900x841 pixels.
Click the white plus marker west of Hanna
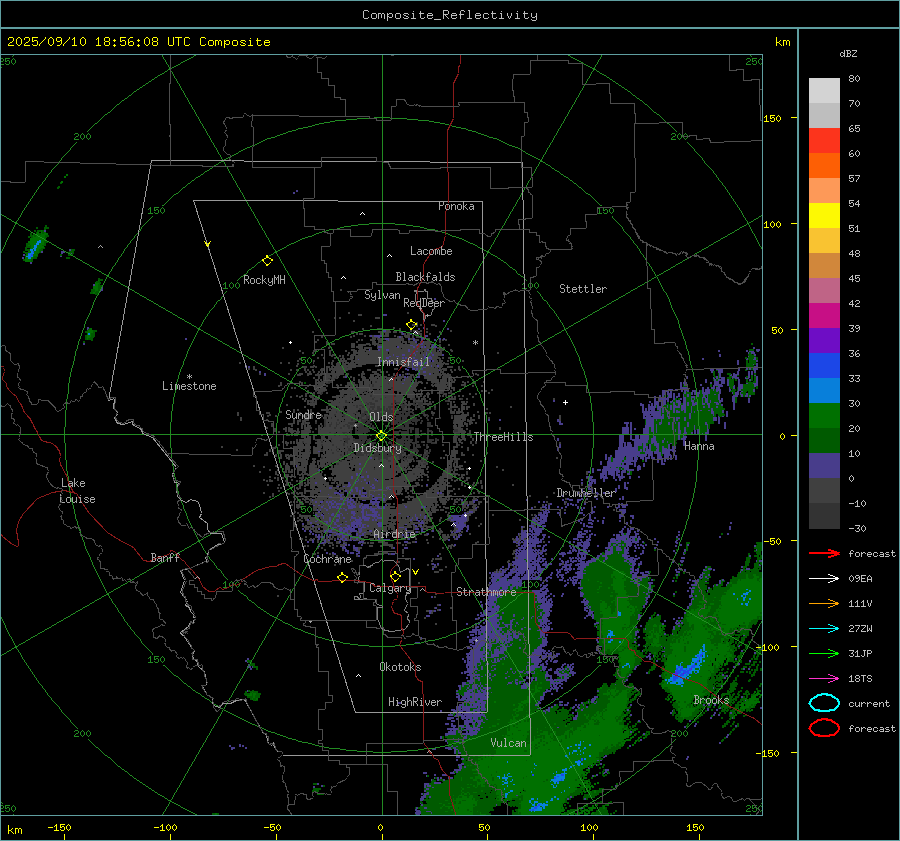point(565,402)
